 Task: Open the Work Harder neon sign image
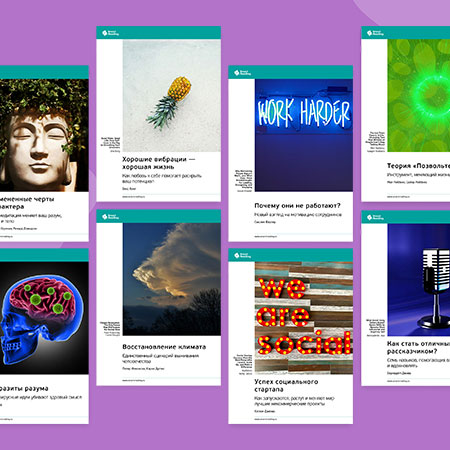304,135
